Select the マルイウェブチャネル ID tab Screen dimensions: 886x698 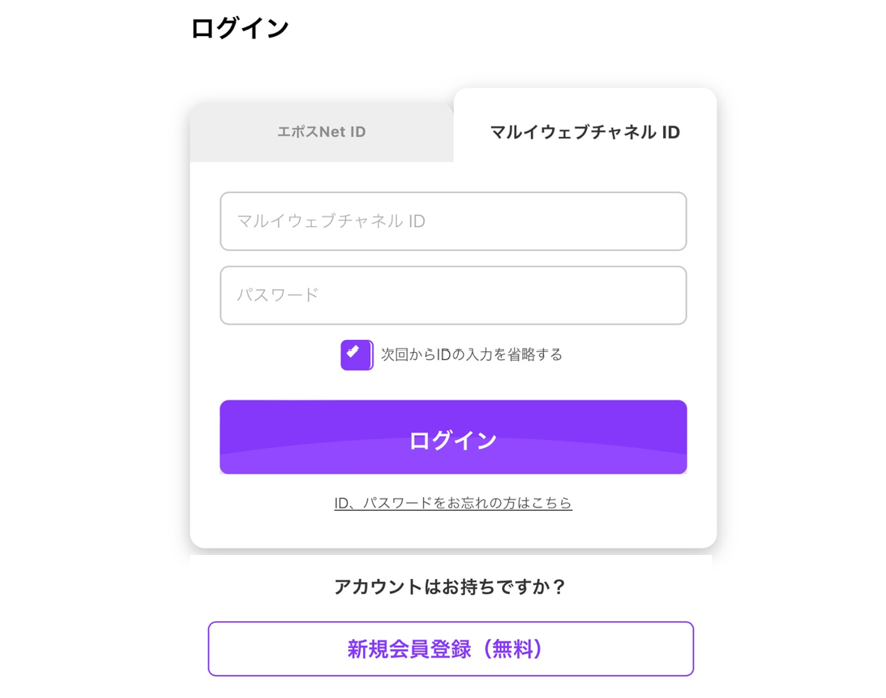click(x=585, y=132)
